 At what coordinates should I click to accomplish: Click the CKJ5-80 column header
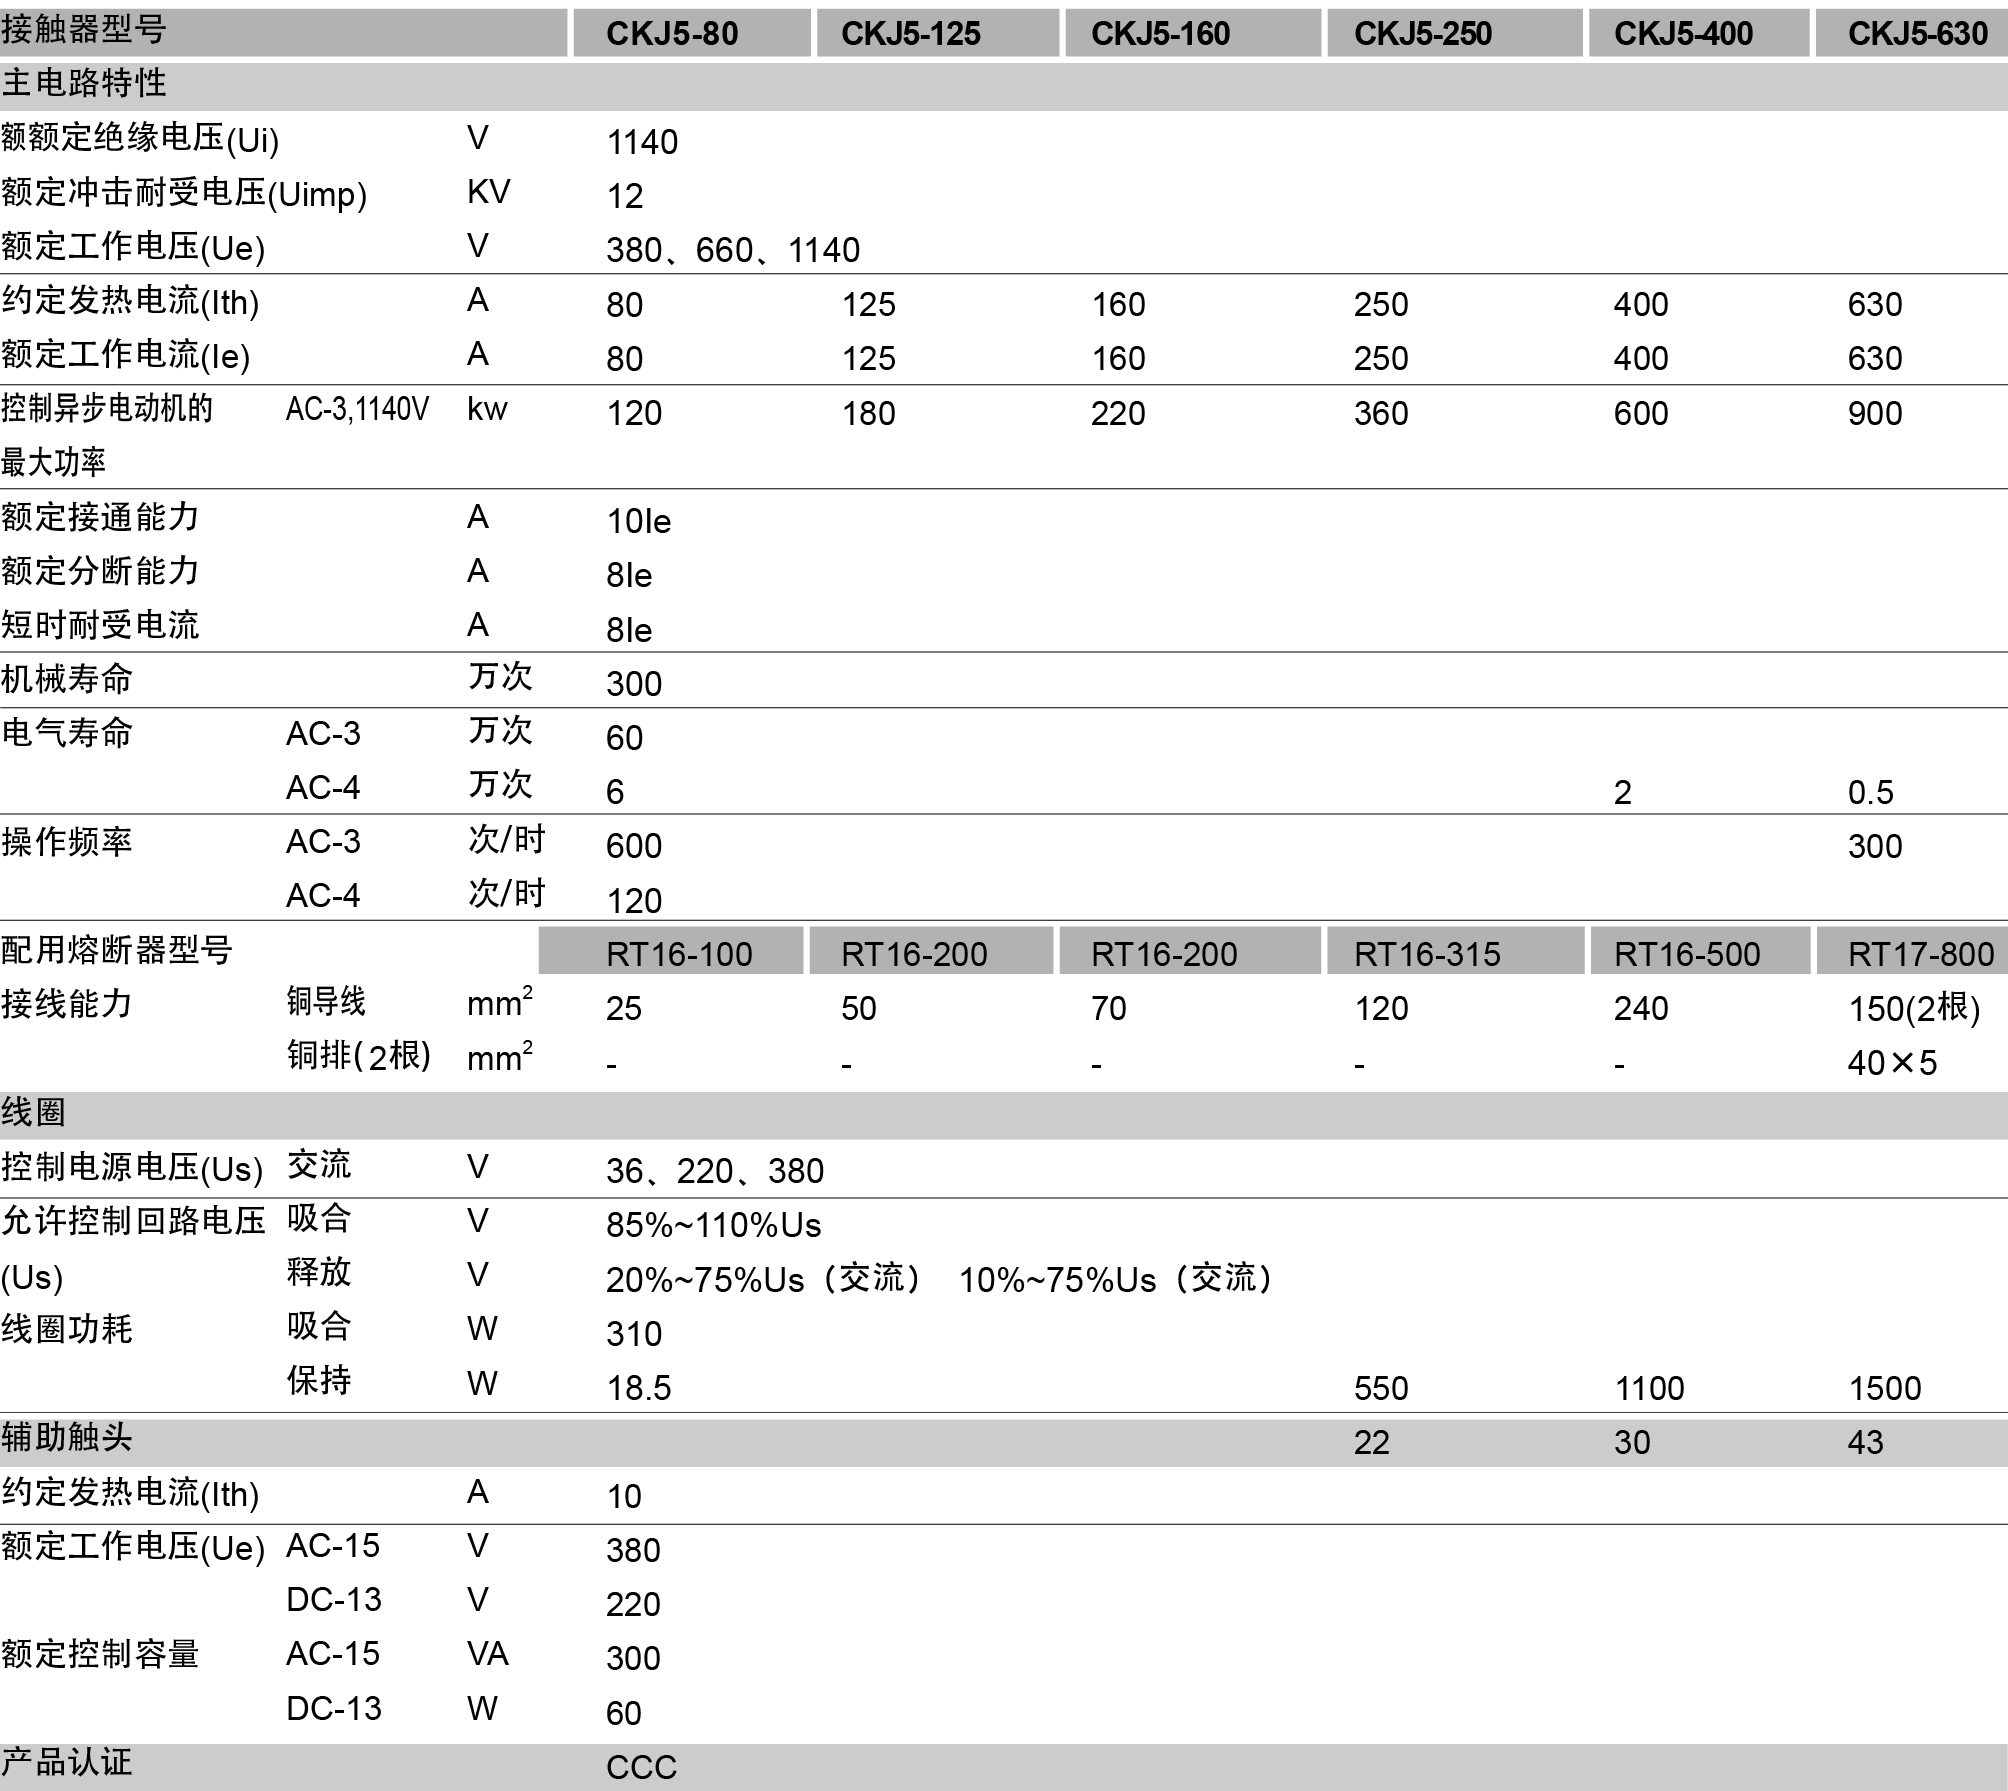[x=672, y=33]
